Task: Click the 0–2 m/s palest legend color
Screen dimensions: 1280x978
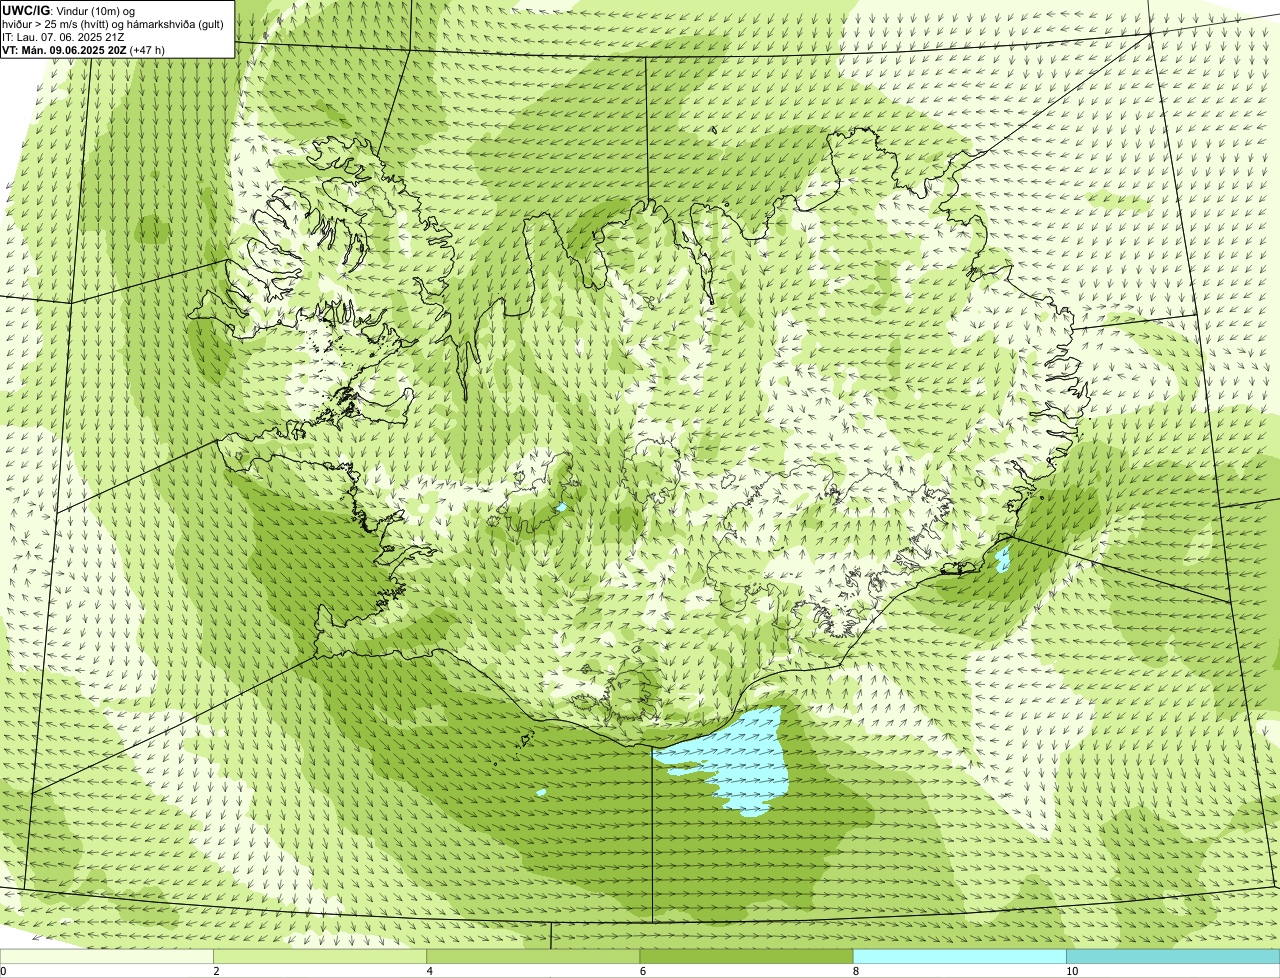Action: click(106, 957)
